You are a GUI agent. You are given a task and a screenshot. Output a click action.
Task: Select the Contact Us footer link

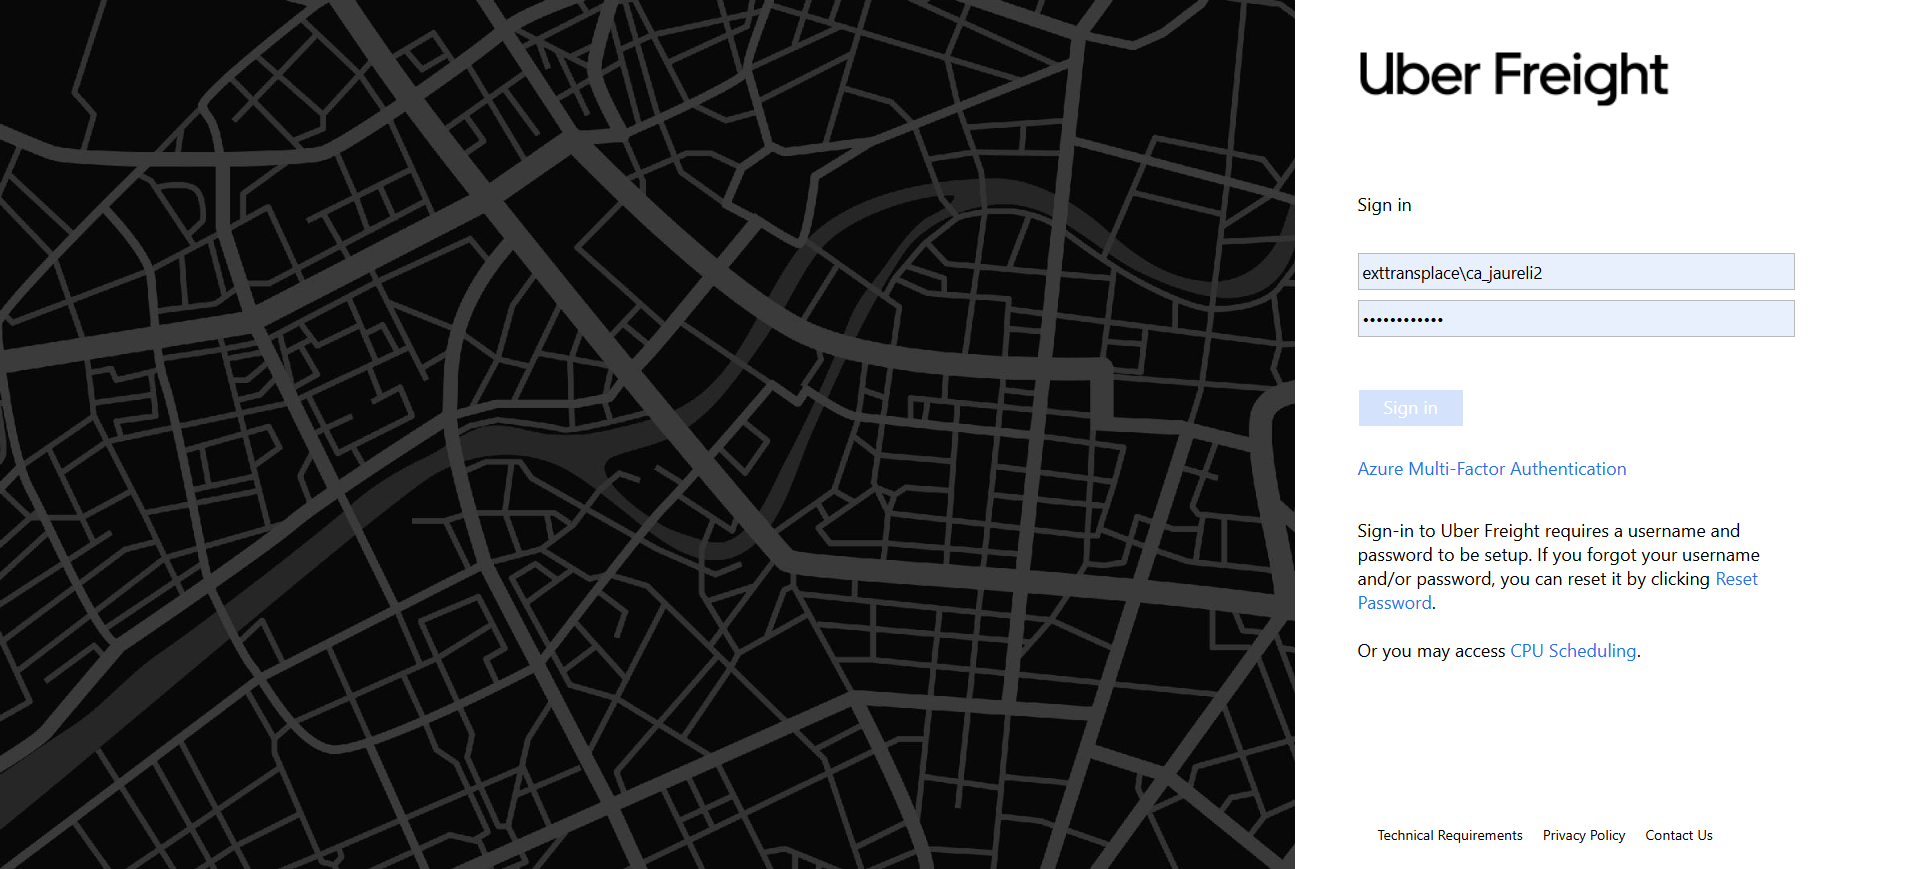click(x=1679, y=835)
